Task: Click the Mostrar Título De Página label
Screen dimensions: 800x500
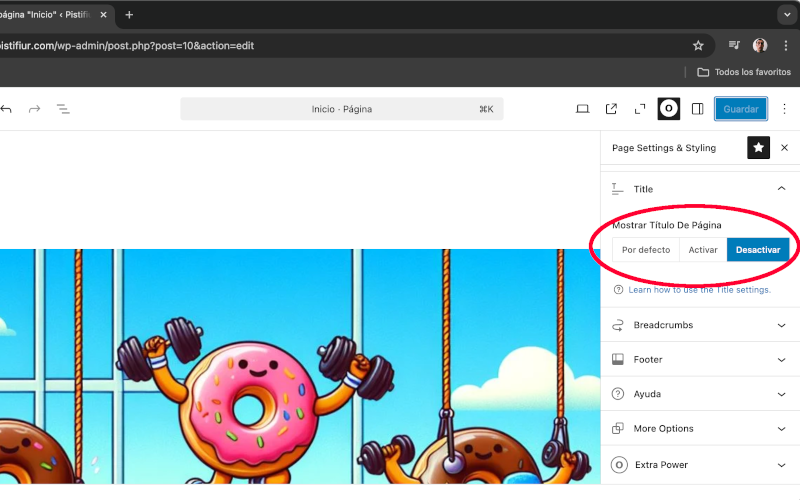Action: click(666, 225)
